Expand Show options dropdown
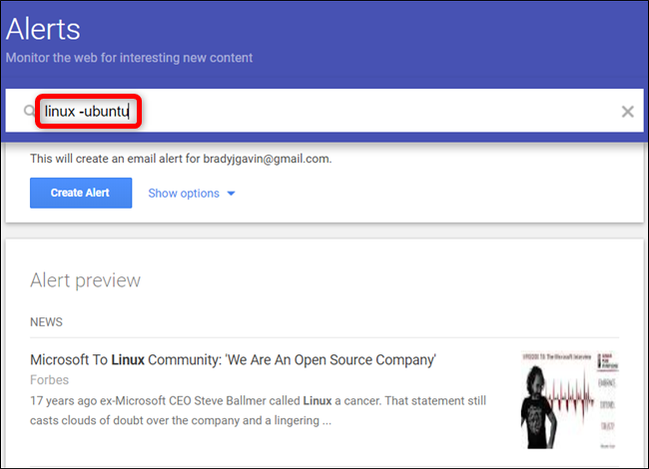This screenshot has width=649, height=469. (192, 193)
